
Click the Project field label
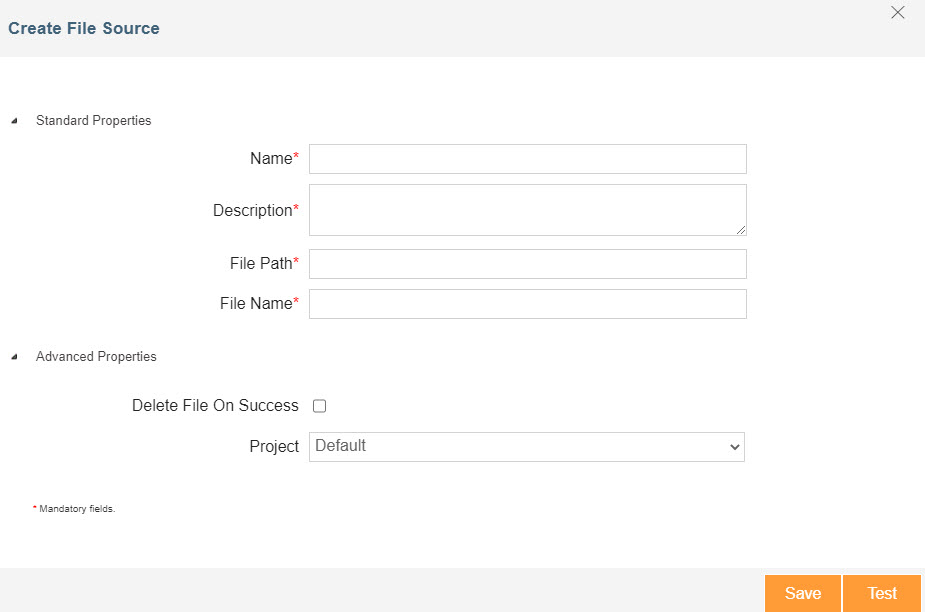[274, 447]
